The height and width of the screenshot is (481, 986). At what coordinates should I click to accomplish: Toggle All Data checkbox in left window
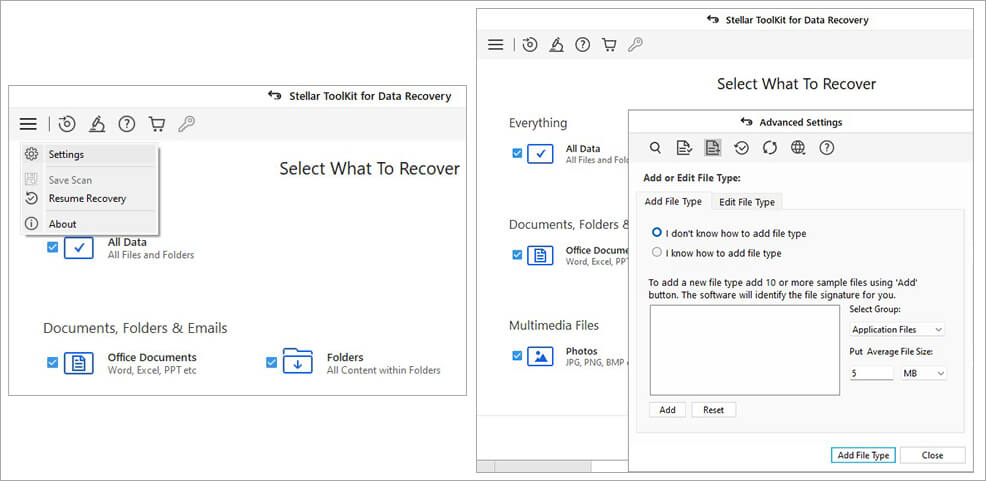point(52,247)
